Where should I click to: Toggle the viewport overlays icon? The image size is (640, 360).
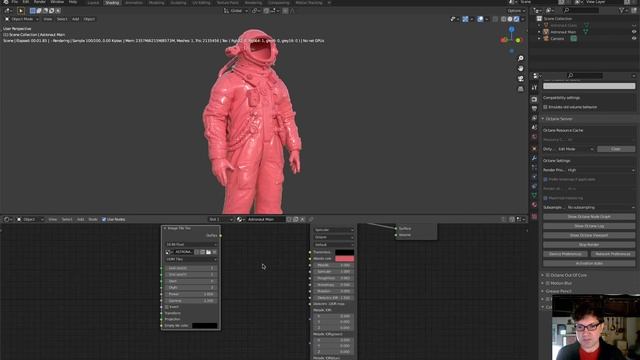coord(480,19)
